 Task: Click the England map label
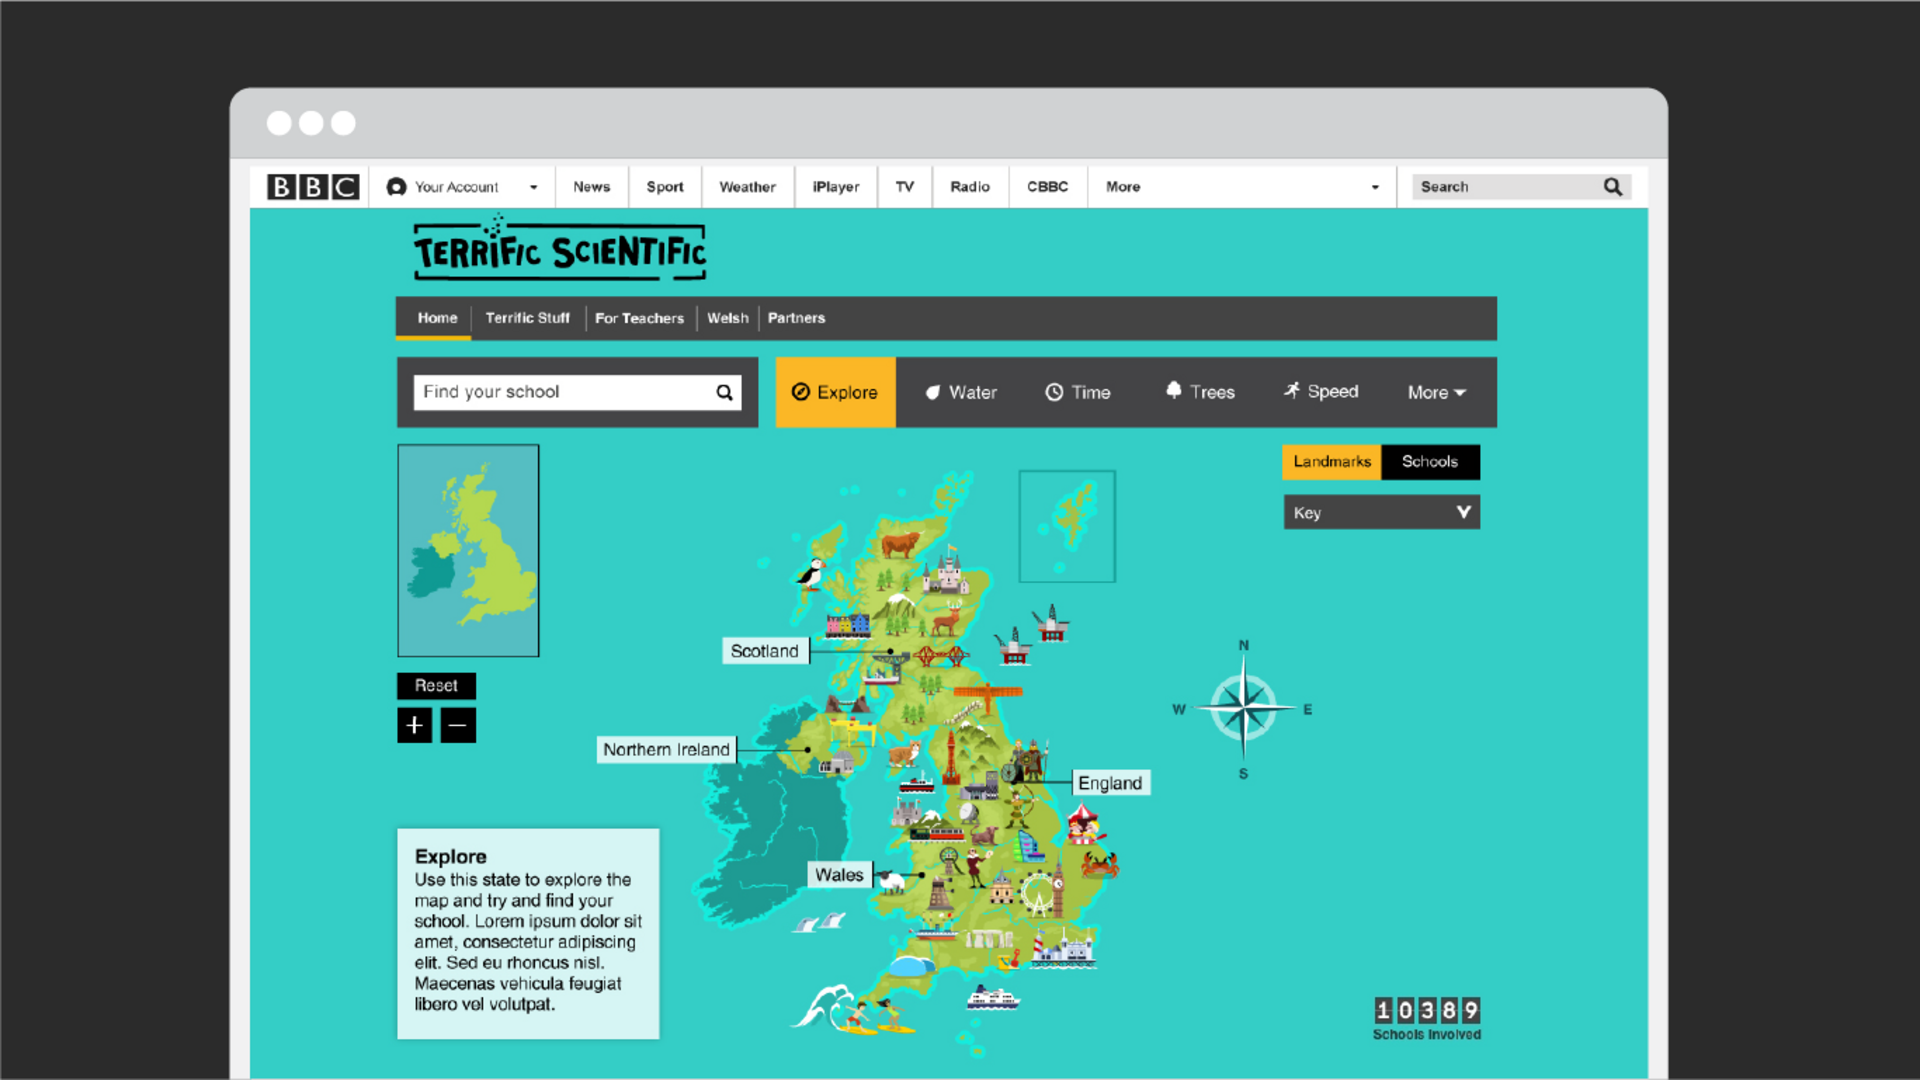(1110, 783)
